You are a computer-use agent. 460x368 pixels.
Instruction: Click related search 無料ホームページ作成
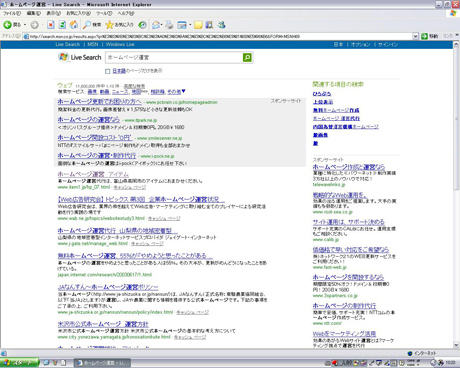[336, 110]
